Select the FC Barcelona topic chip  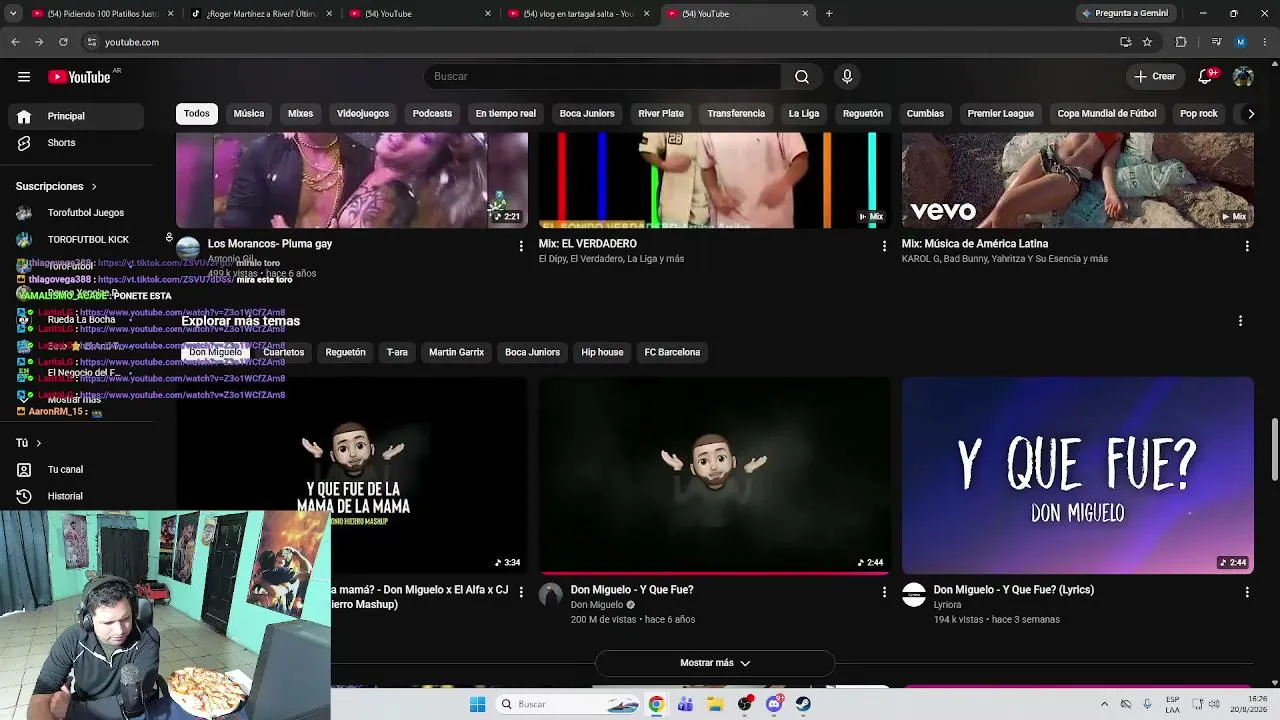point(672,352)
